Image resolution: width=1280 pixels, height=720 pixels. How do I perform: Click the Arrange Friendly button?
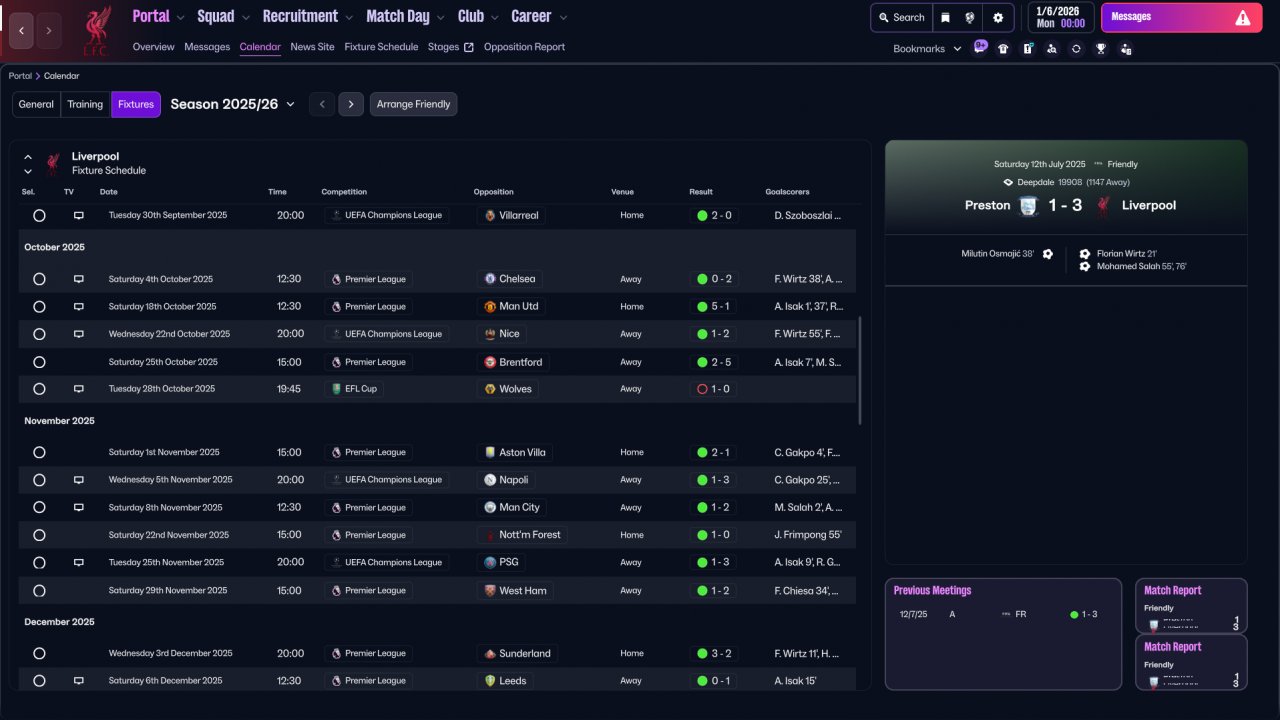click(x=413, y=105)
